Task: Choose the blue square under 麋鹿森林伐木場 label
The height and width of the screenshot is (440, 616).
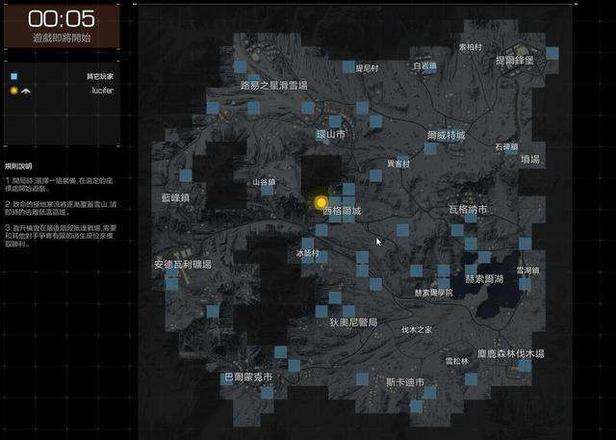Action: click(x=525, y=366)
